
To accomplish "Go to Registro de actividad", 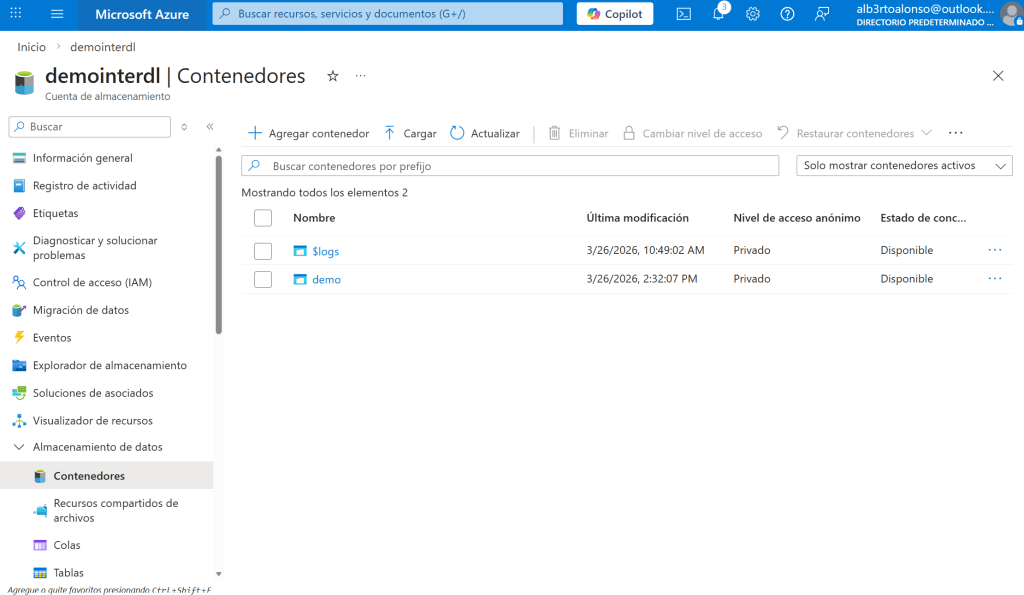I will coord(84,185).
